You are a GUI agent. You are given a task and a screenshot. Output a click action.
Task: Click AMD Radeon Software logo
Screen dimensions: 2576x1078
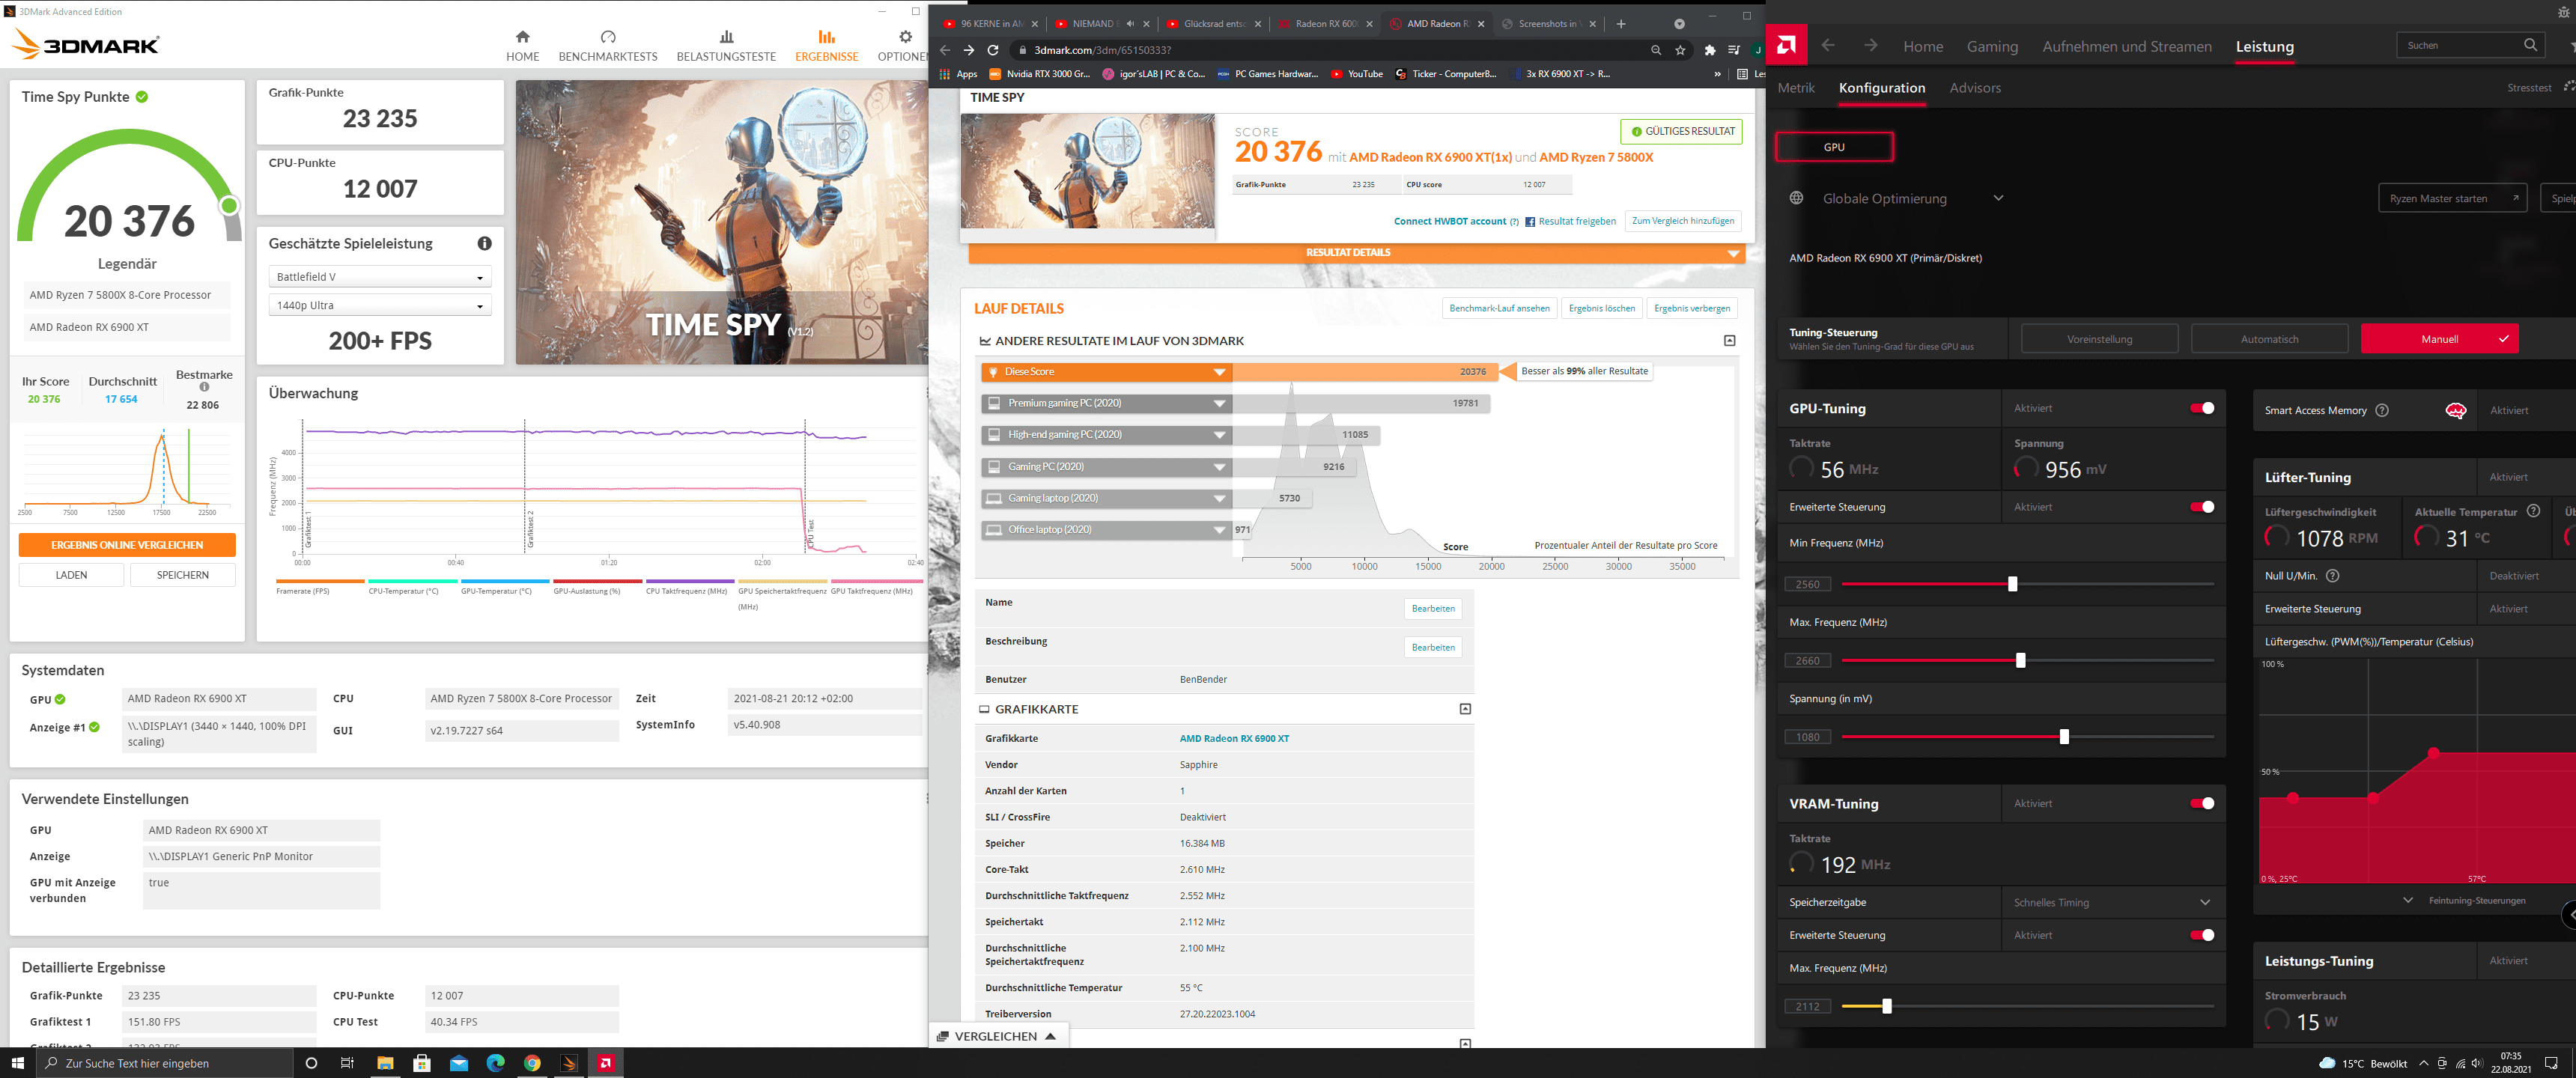tap(1786, 45)
